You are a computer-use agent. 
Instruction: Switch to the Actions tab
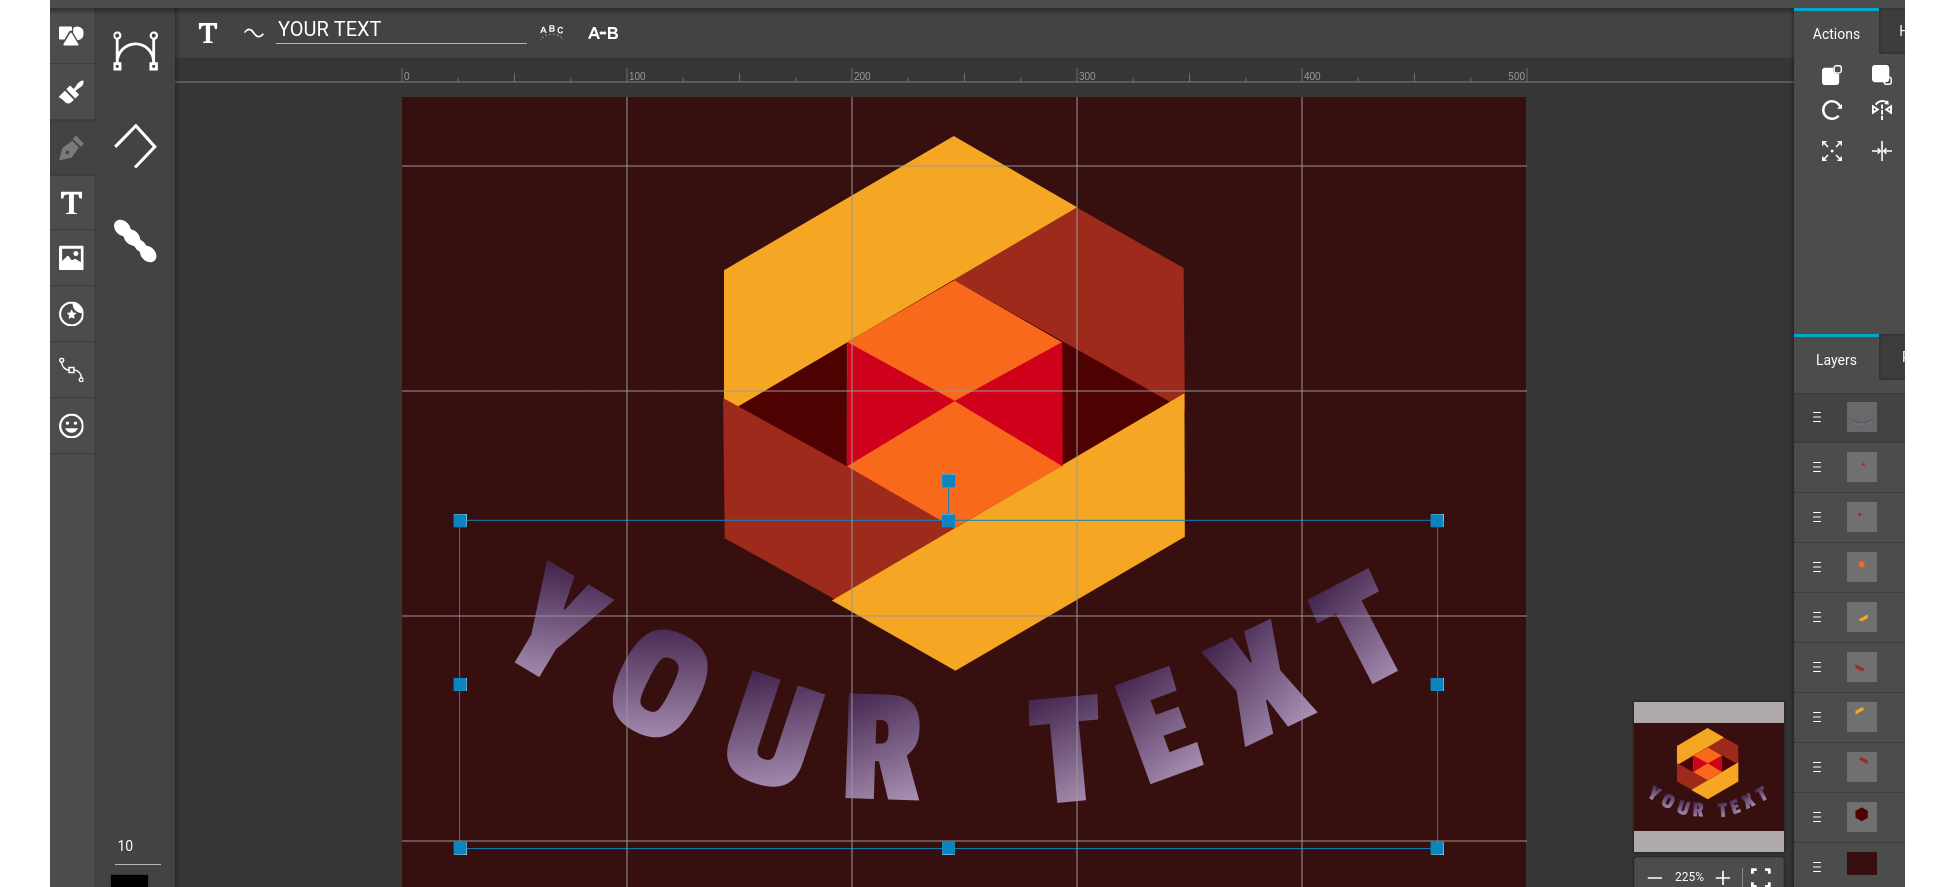pyautogui.click(x=1836, y=34)
